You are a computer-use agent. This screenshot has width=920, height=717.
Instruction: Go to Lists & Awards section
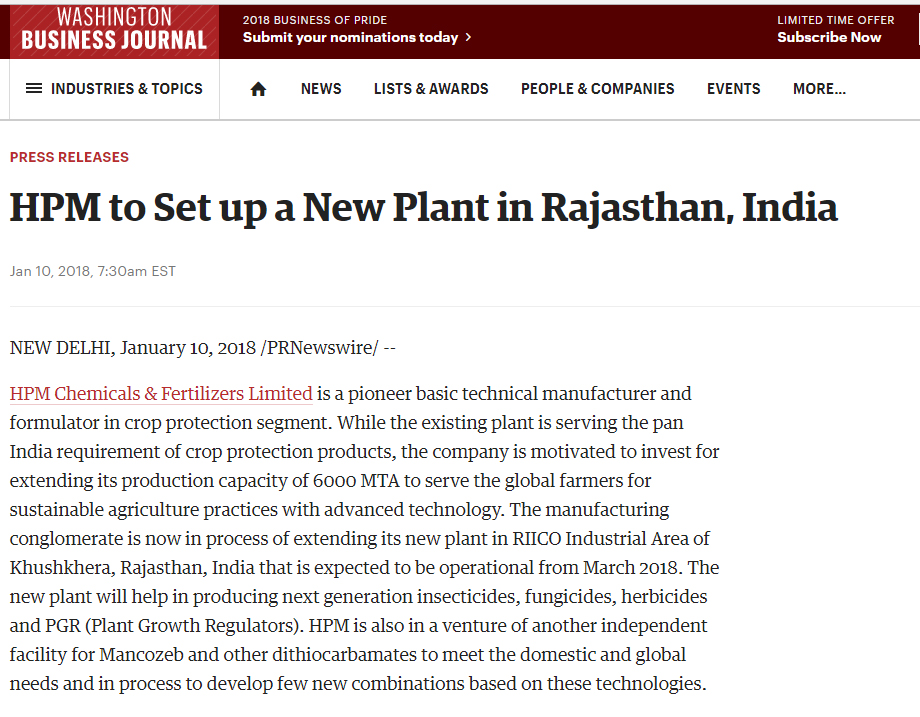pos(431,89)
